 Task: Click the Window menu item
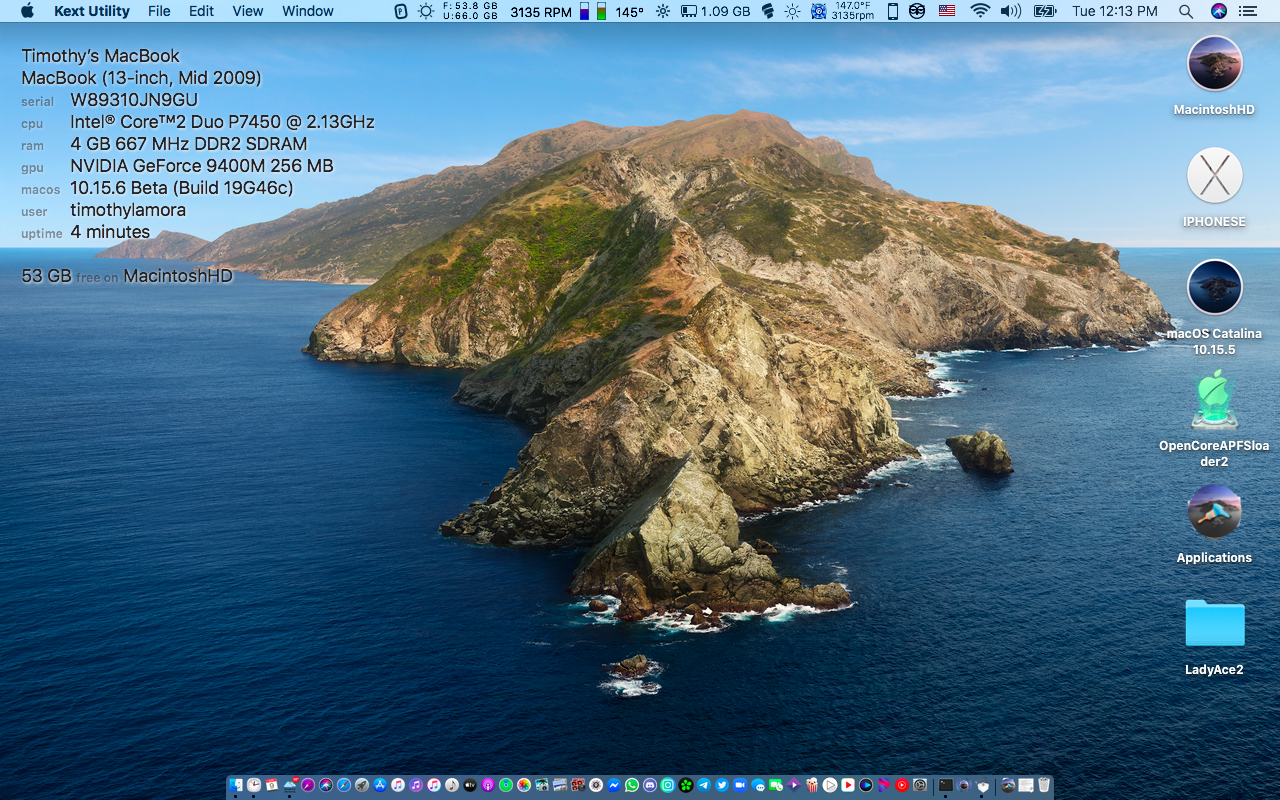tap(307, 11)
